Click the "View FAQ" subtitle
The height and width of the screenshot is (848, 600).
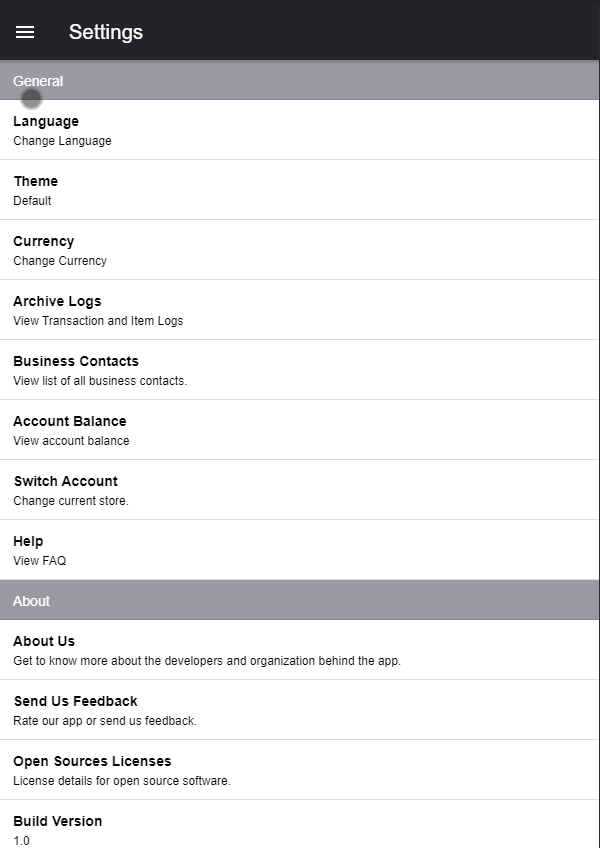39,561
